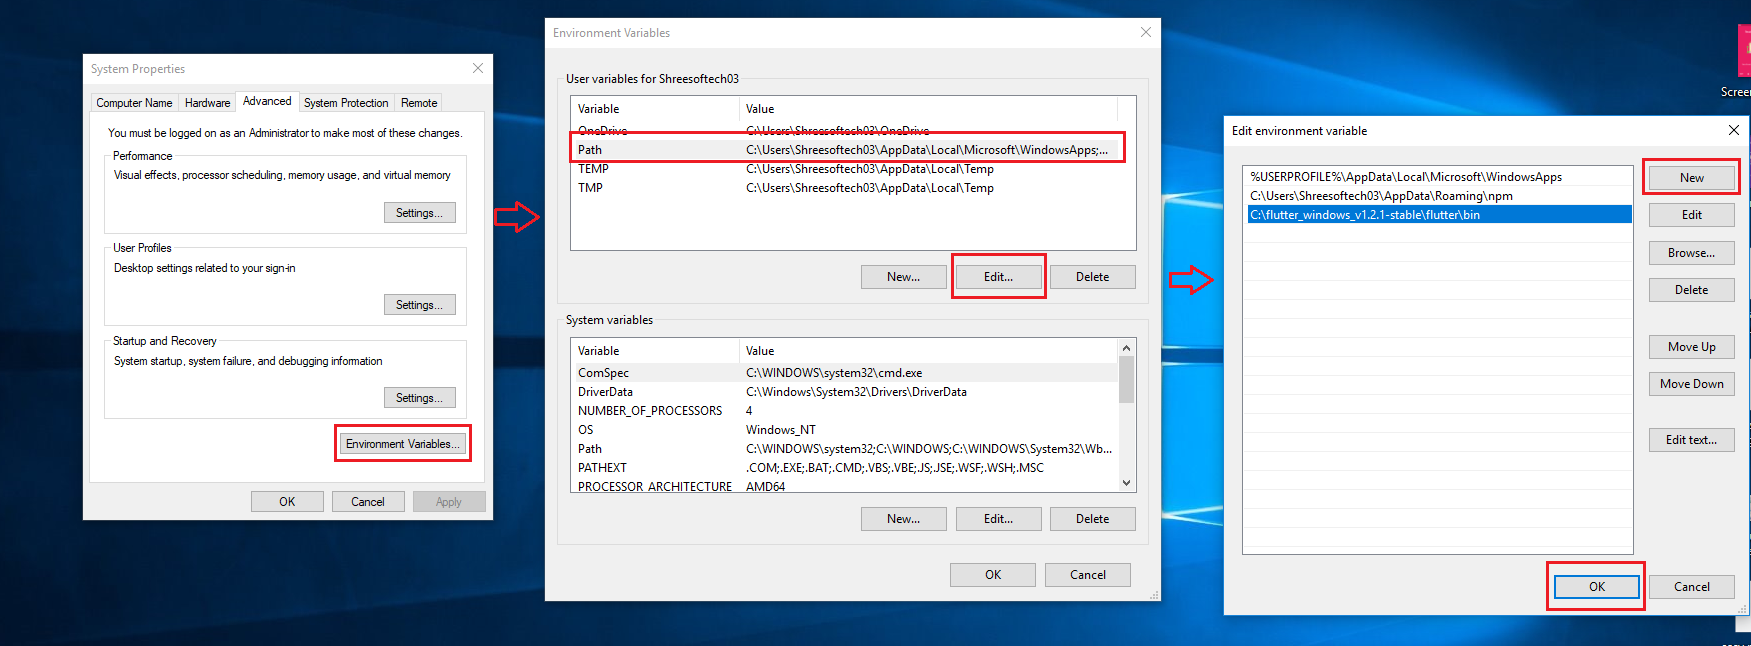Click scroll down arrow in System variables list
The image size is (1751, 646).
1126,483
